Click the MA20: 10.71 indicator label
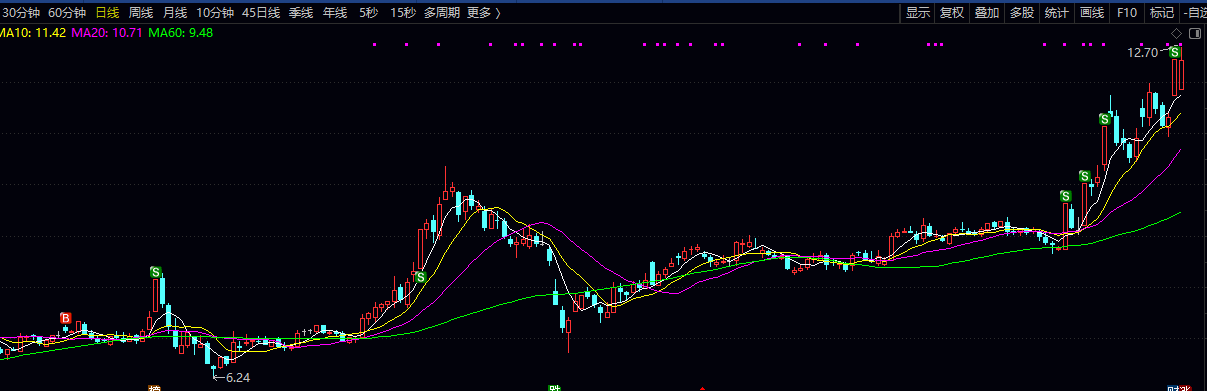 [107, 33]
